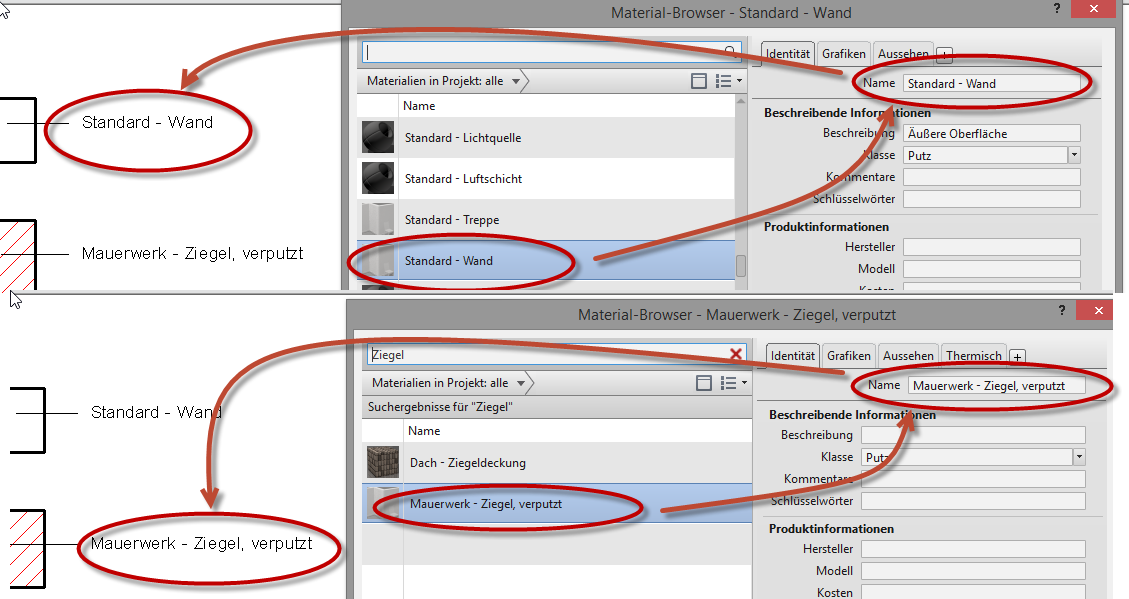
Task: Select the Standard - Treppe material thumbnail
Action: coord(378,219)
